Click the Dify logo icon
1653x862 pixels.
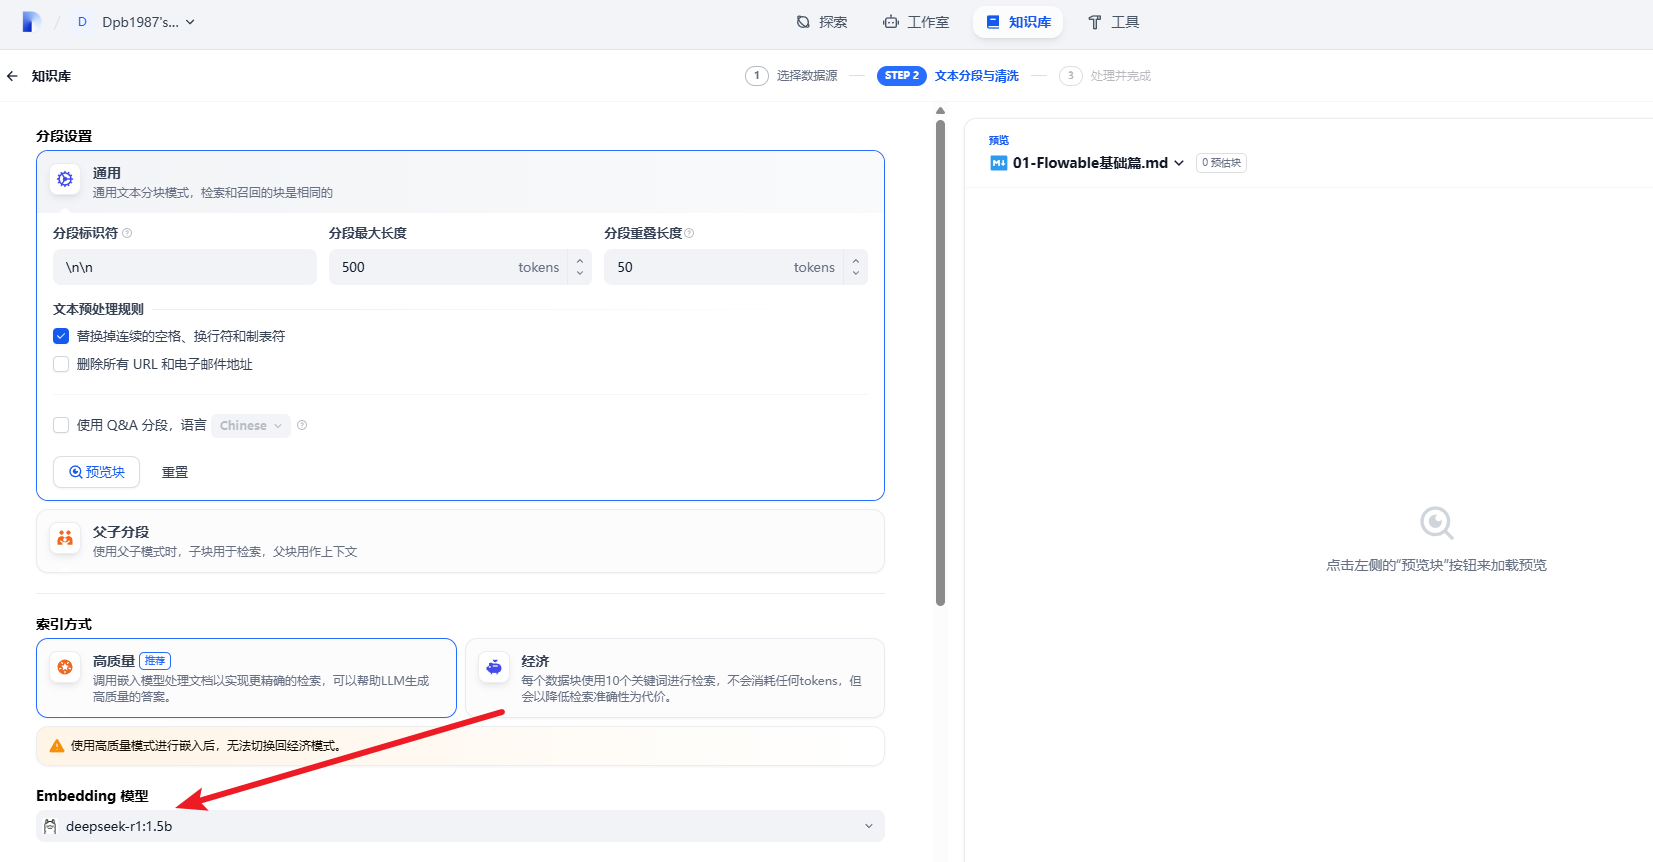point(31,22)
